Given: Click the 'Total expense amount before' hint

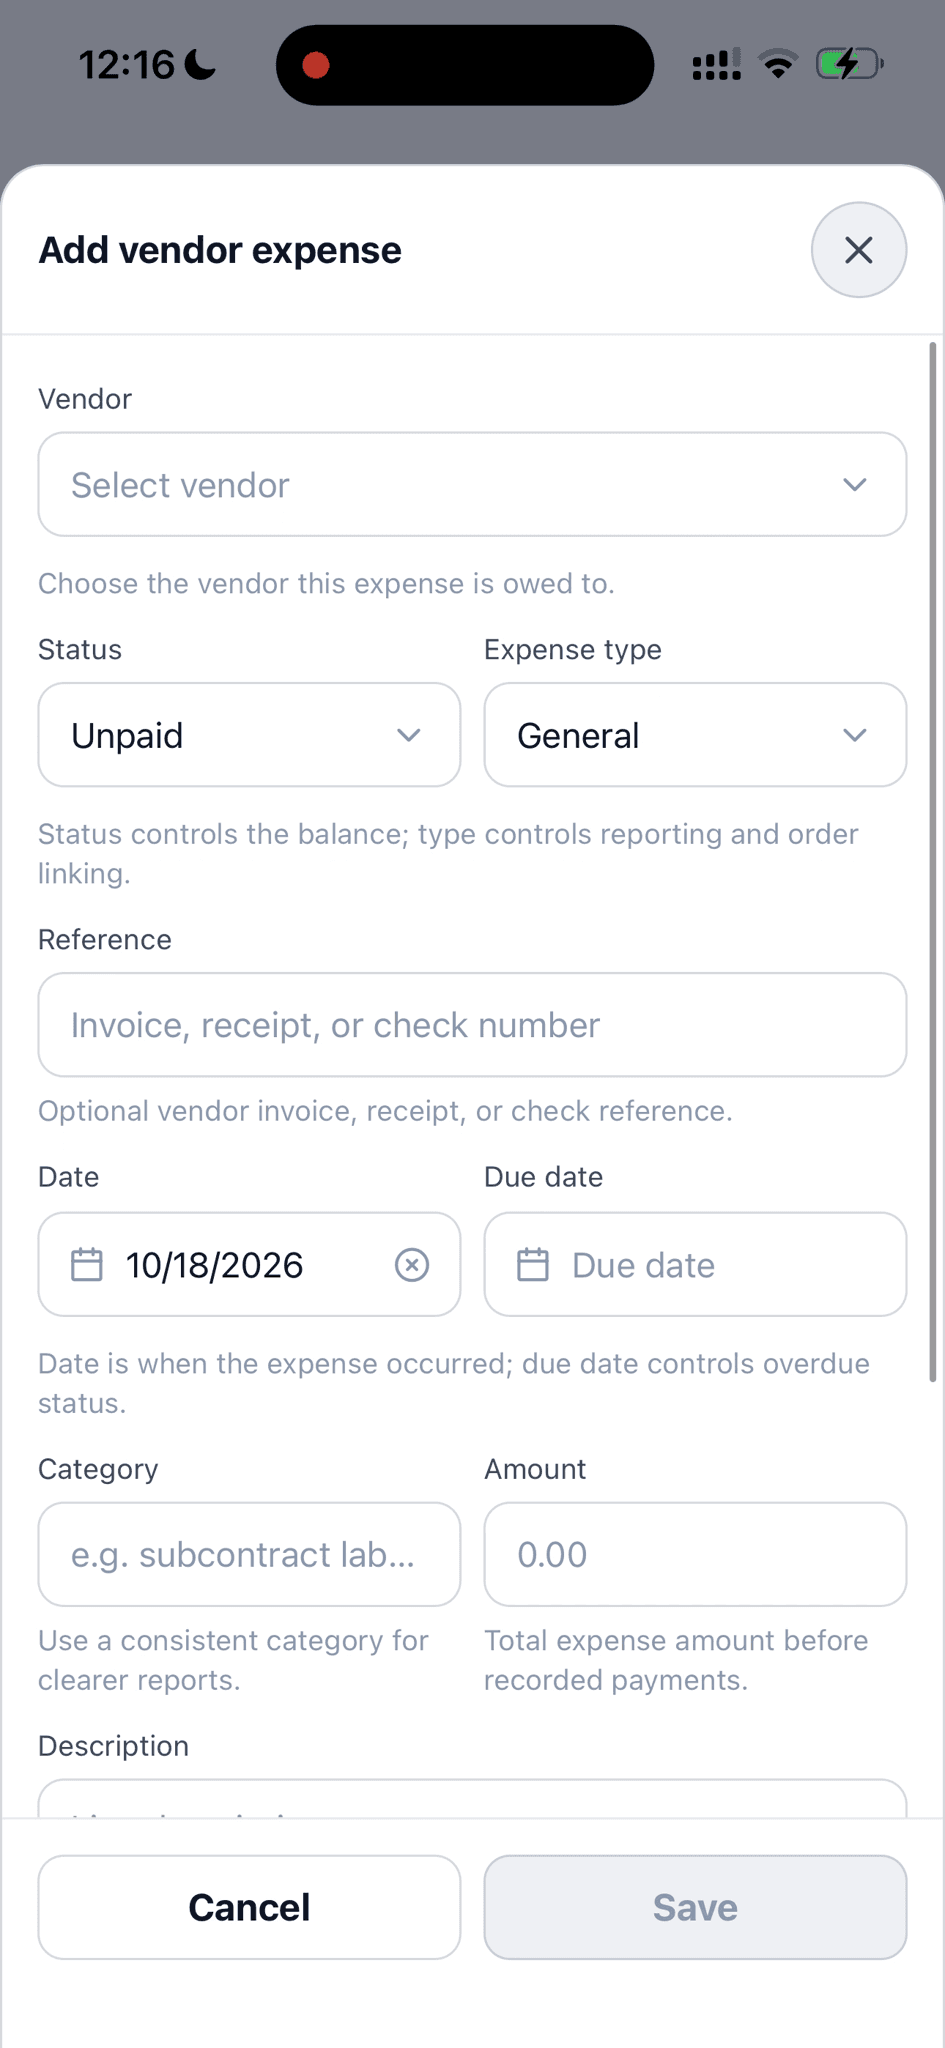Looking at the screenshot, I should (676, 1660).
